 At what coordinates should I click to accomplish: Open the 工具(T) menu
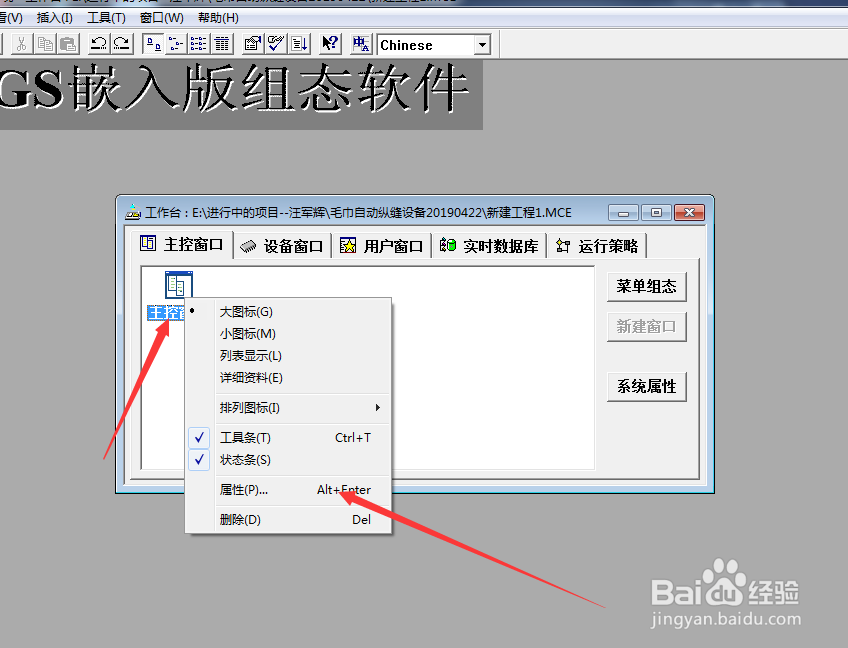pyautogui.click(x=107, y=18)
